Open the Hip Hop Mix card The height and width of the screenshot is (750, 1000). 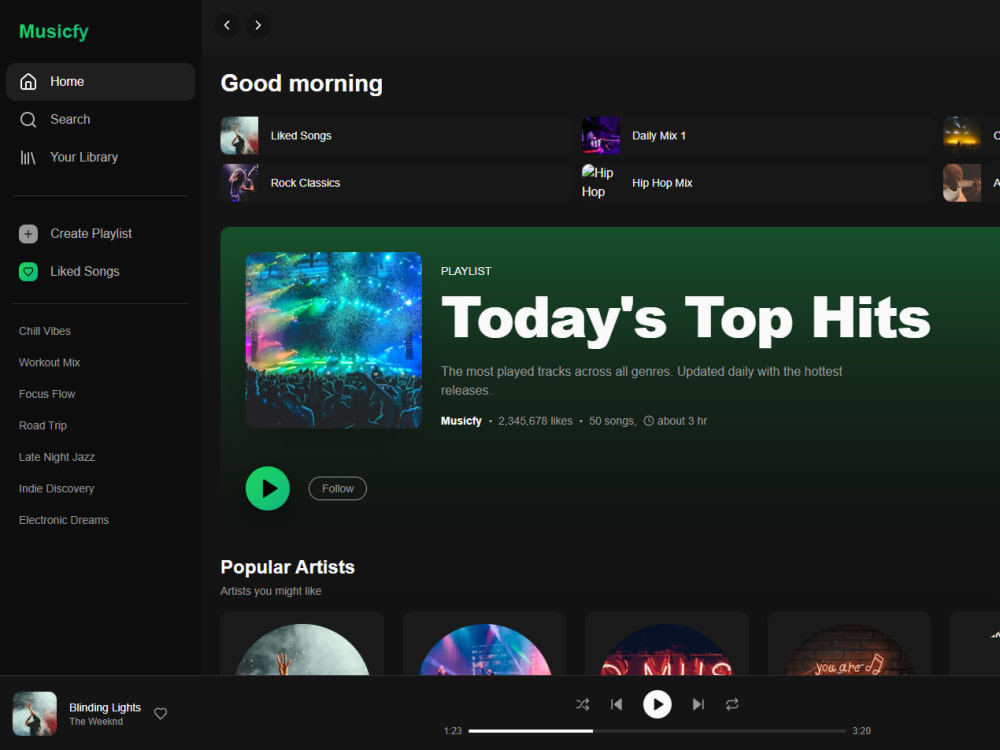pos(757,183)
